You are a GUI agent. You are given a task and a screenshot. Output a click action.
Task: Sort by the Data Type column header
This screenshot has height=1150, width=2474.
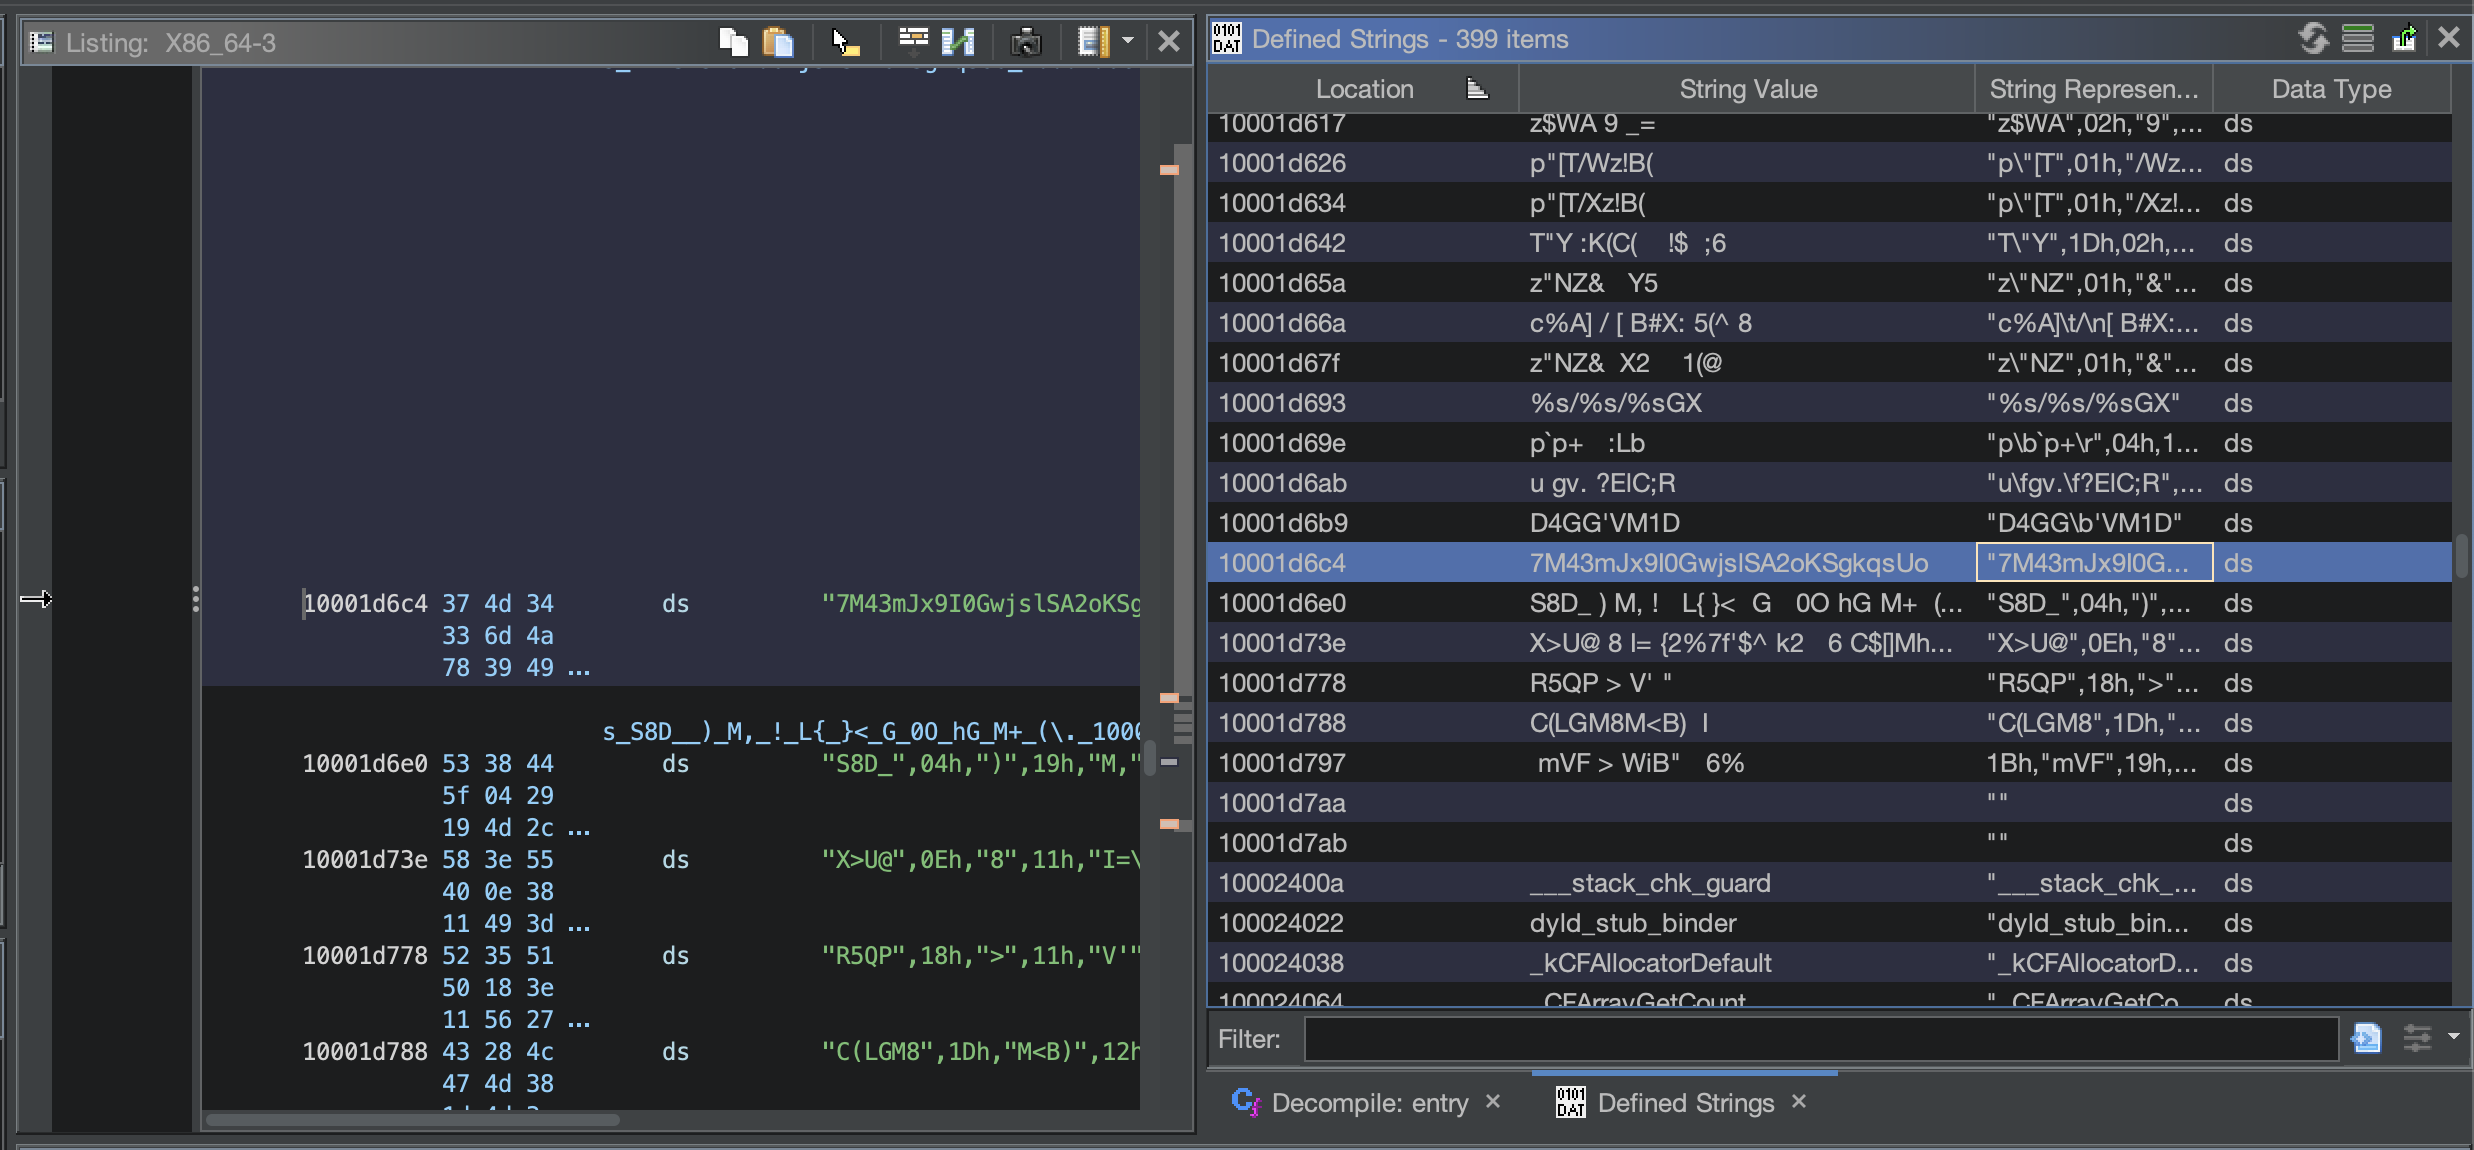coord(2331,89)
